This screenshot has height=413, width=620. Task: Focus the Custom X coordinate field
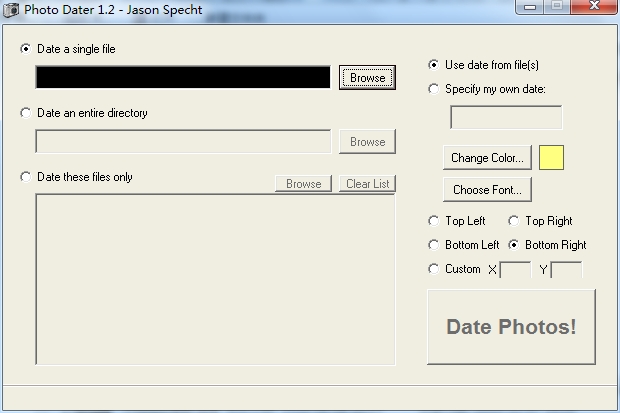coord(515,270)
